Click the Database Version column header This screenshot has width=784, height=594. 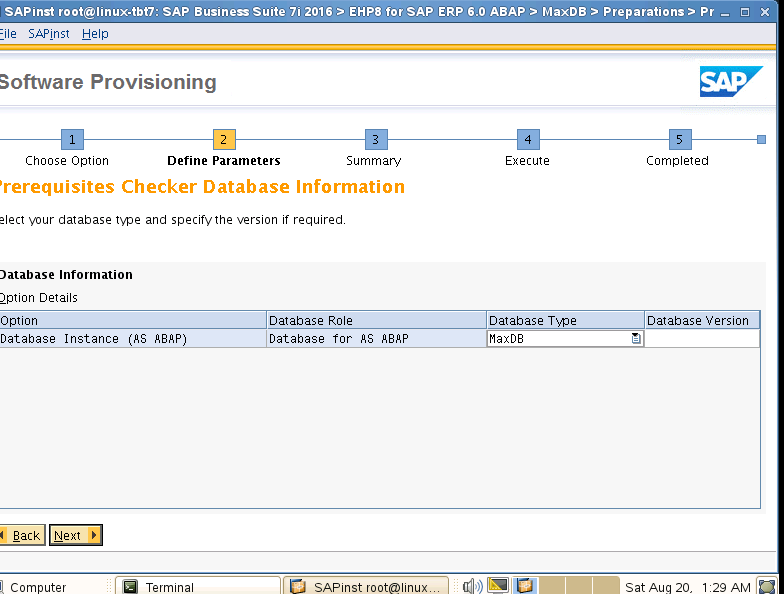702,320
